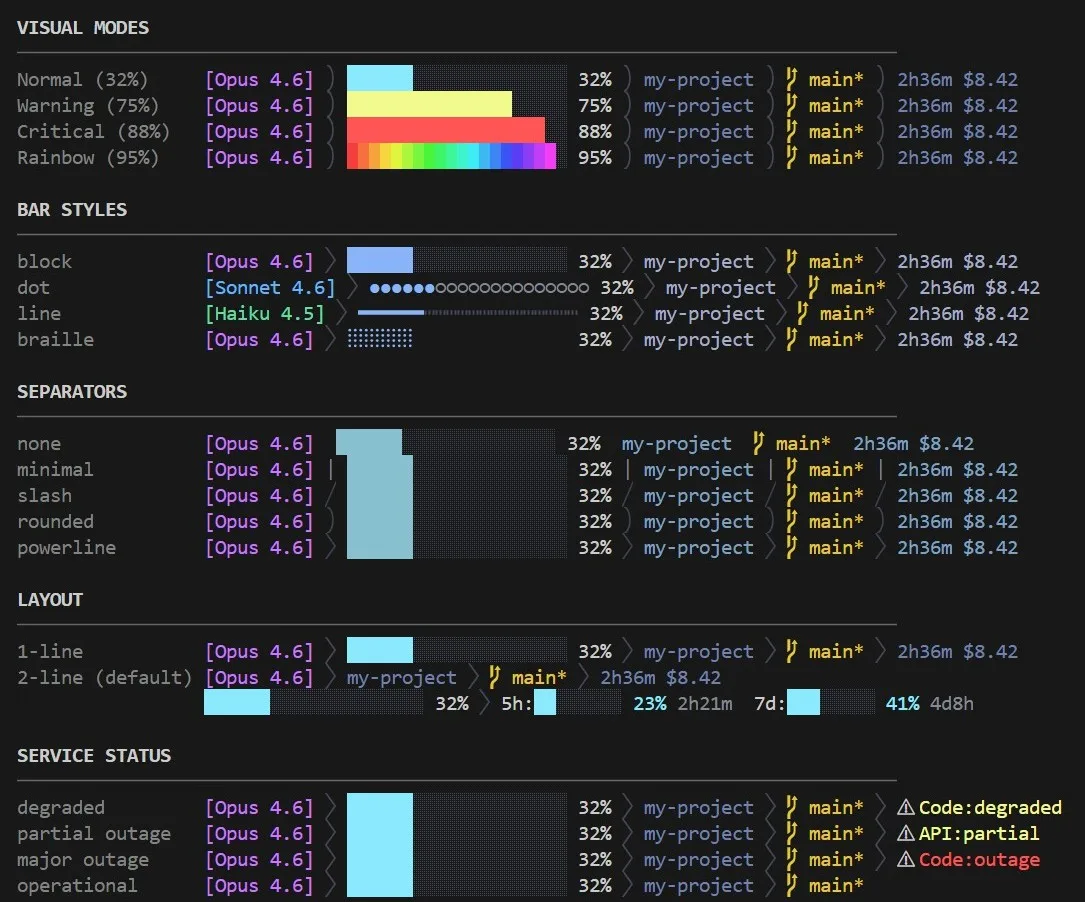The image size is (1085, 902).
Task: Click the warning triangle beside Code:degraded
Action: pos(906,807)
